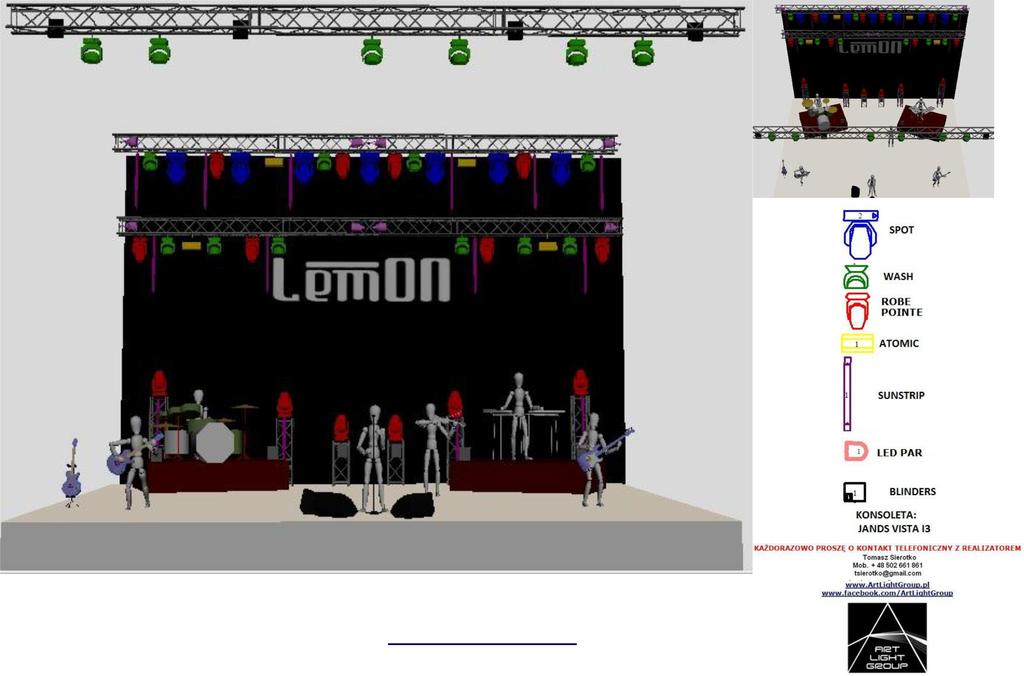Click the 'ROBE POINTE' legend label
Image resolution: width=1024 pixels, height=676 pixels.
click(x=901, y=307)
